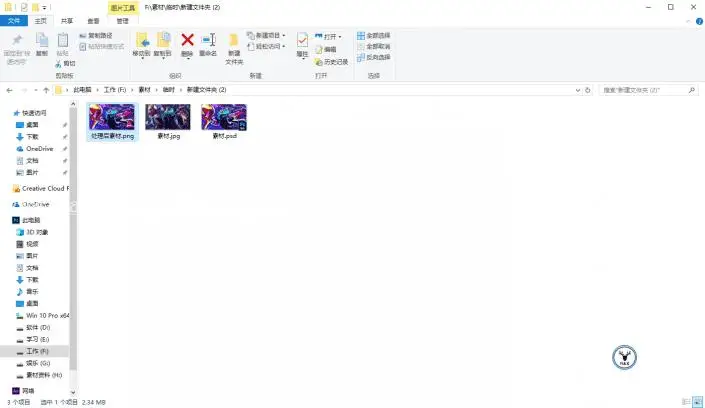Open Creative Cloud Files in navigation pane
The image size is (705, 408).
[41, 188]
